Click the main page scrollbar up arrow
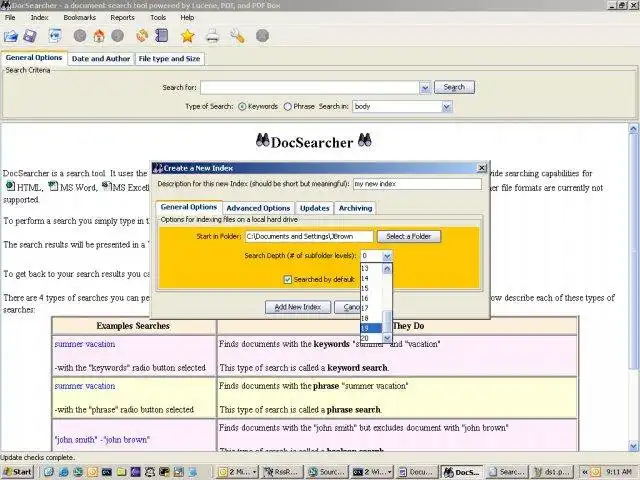Image resolution: width=640 pixels, height=480 pixels. pyautogui.click(x=633, y=129)
